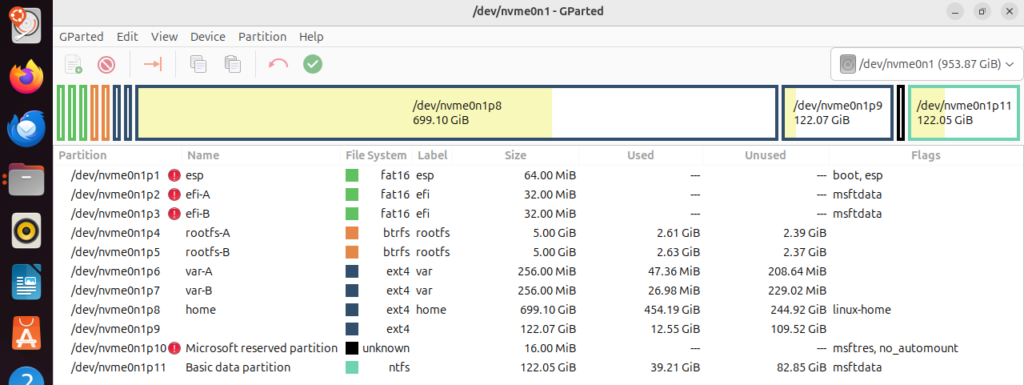The height and width of the screenshot is (385, 1024).
Task: Click the Resize/Move toolbar icon
Action: point(153,64)
